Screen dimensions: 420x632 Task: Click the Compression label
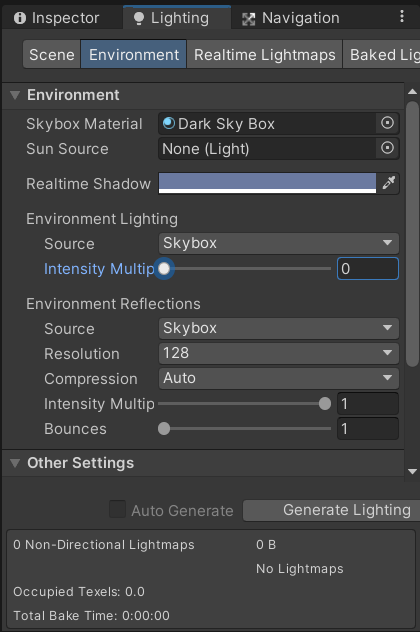click(91, 379)
